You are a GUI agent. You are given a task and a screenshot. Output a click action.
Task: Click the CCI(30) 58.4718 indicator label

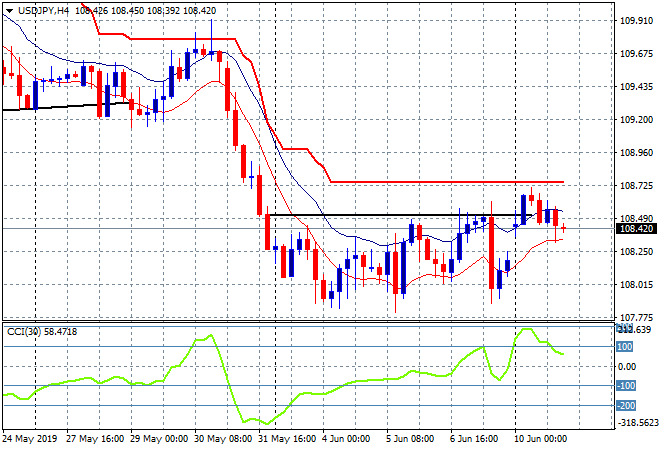[42, 332]
